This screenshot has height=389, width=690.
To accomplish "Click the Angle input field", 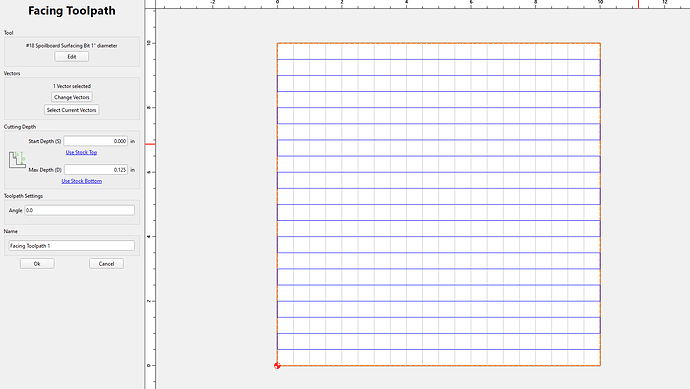I will 80,210.
